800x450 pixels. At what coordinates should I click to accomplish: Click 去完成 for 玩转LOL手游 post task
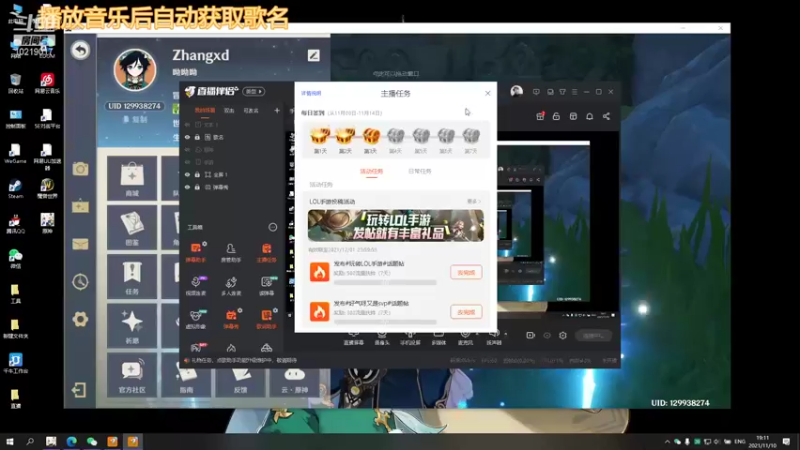pyautogui.click(x=466, y=272)
